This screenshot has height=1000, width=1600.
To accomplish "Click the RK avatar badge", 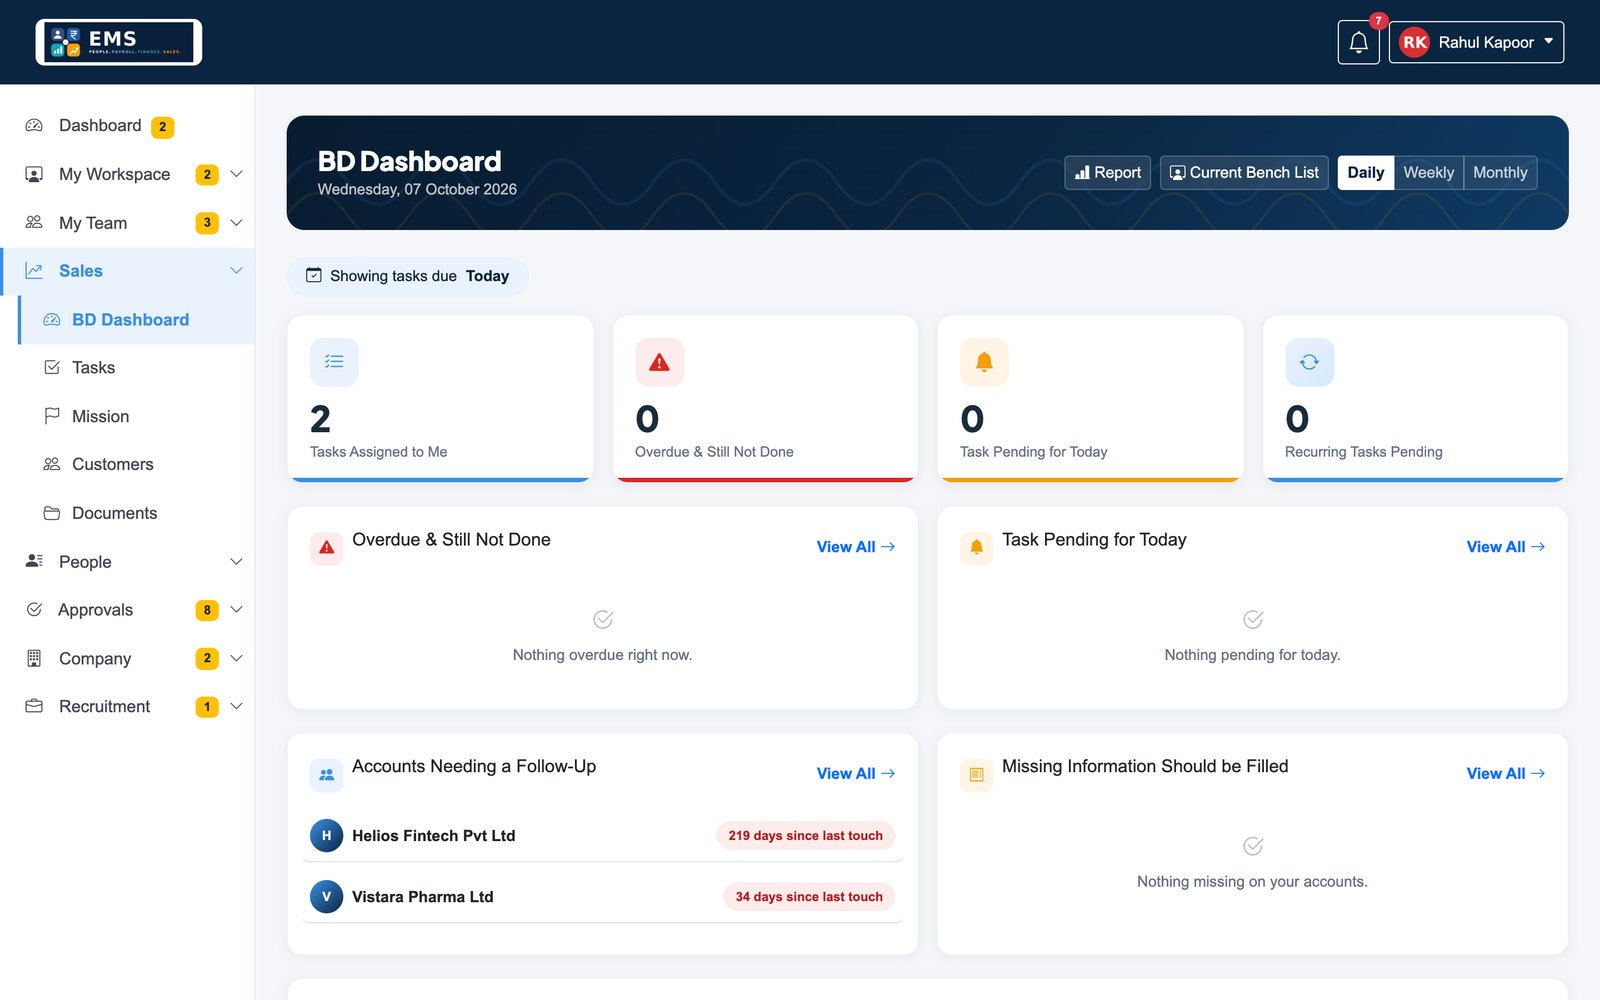I will [x=1414, y=42].
